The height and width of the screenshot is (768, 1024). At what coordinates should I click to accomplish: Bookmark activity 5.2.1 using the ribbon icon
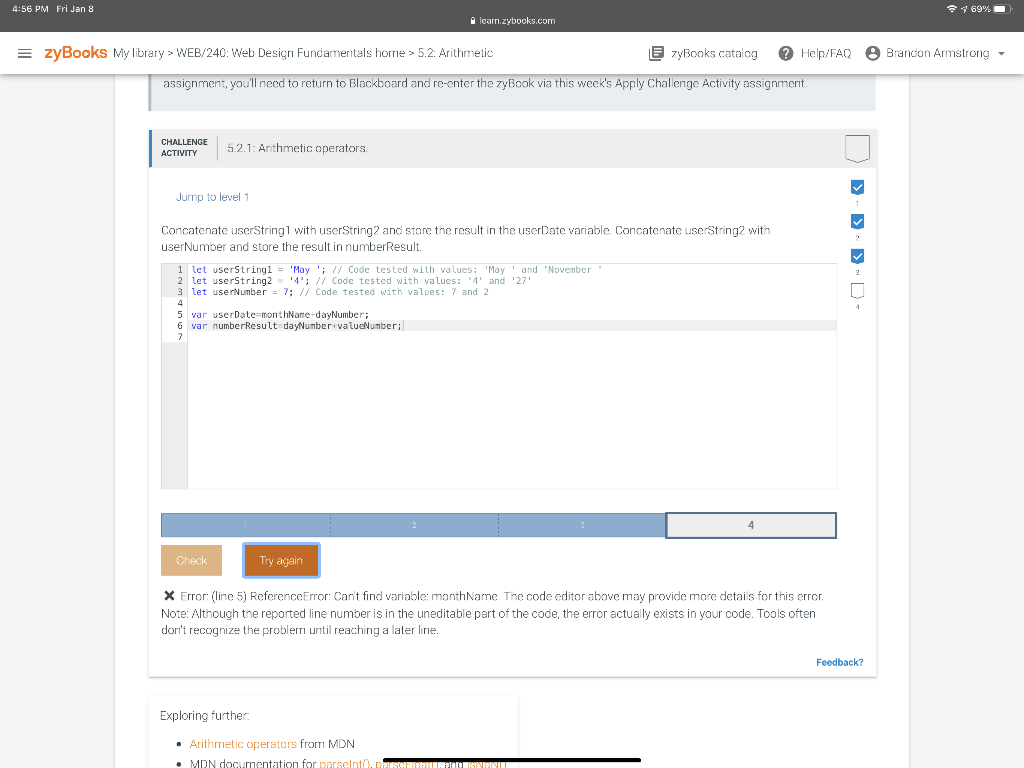click(x=857, y=147)
